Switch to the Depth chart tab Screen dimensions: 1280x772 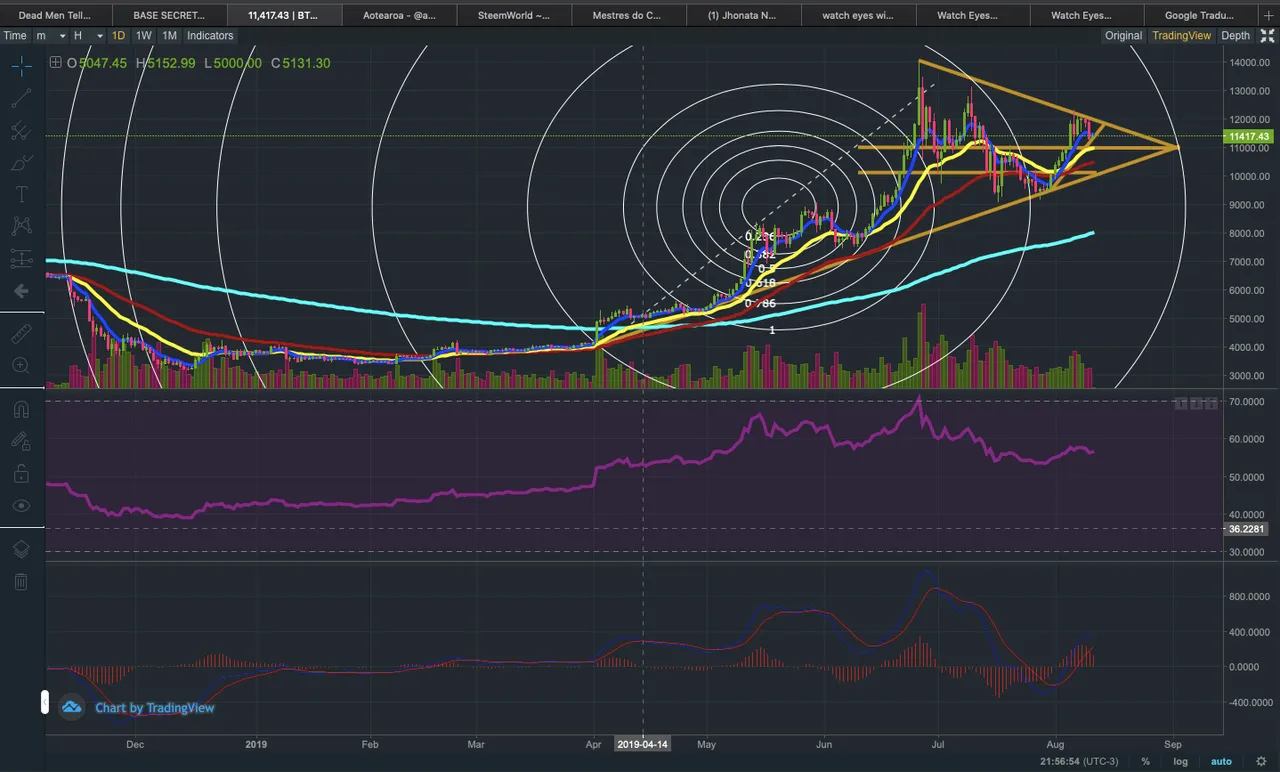coord(1235,35)
